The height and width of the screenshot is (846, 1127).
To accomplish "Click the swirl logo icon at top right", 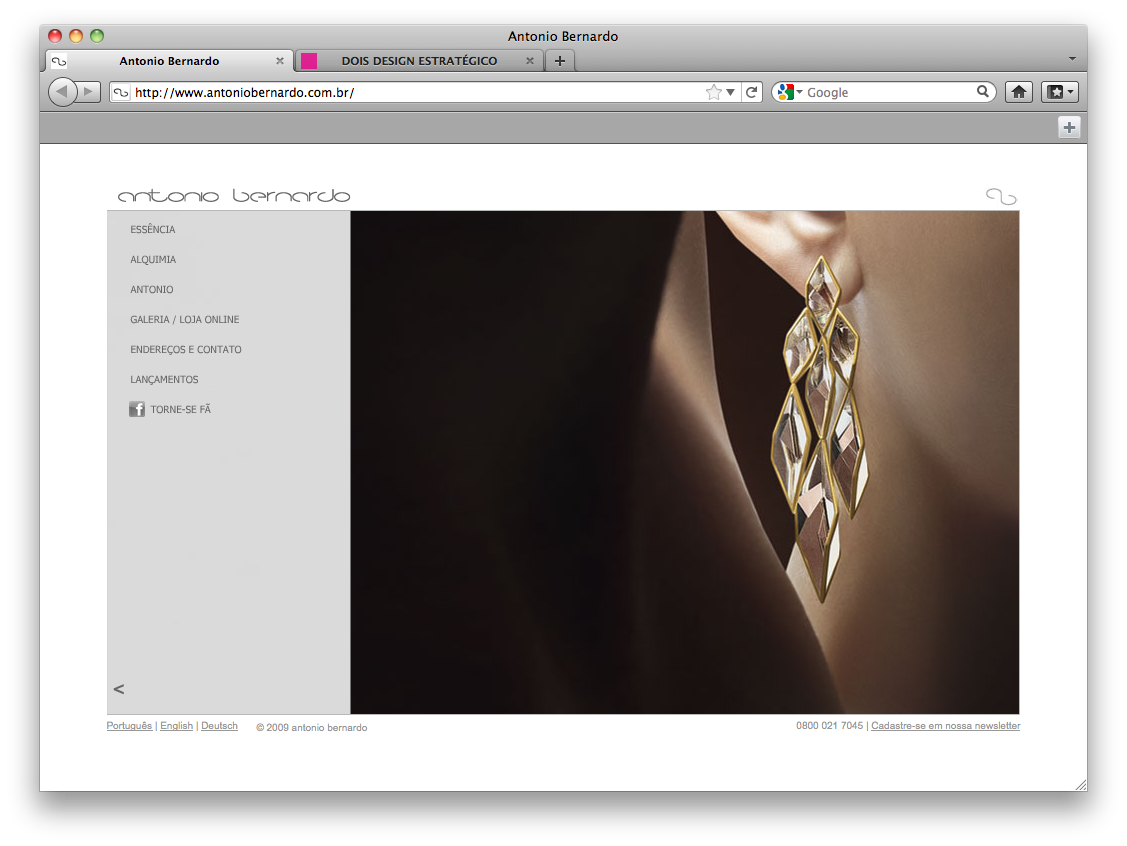I will (1000, 196).
